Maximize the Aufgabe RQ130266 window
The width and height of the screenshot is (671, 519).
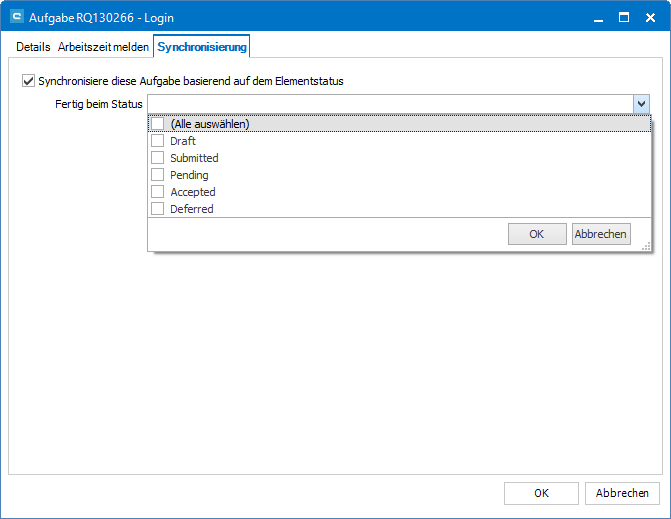[x=623, y=17]
